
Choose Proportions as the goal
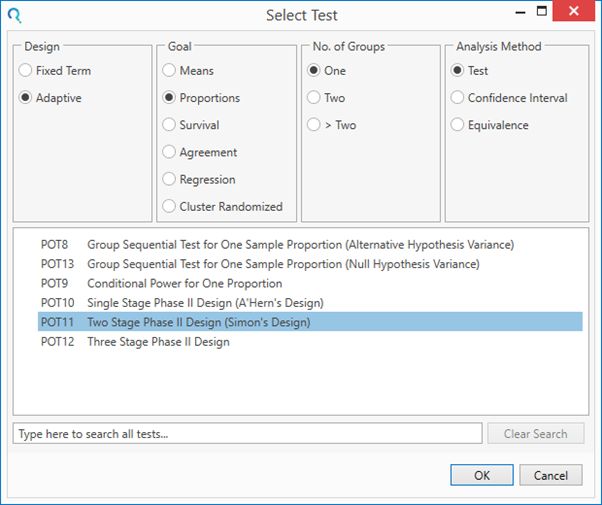click(169, 98)
